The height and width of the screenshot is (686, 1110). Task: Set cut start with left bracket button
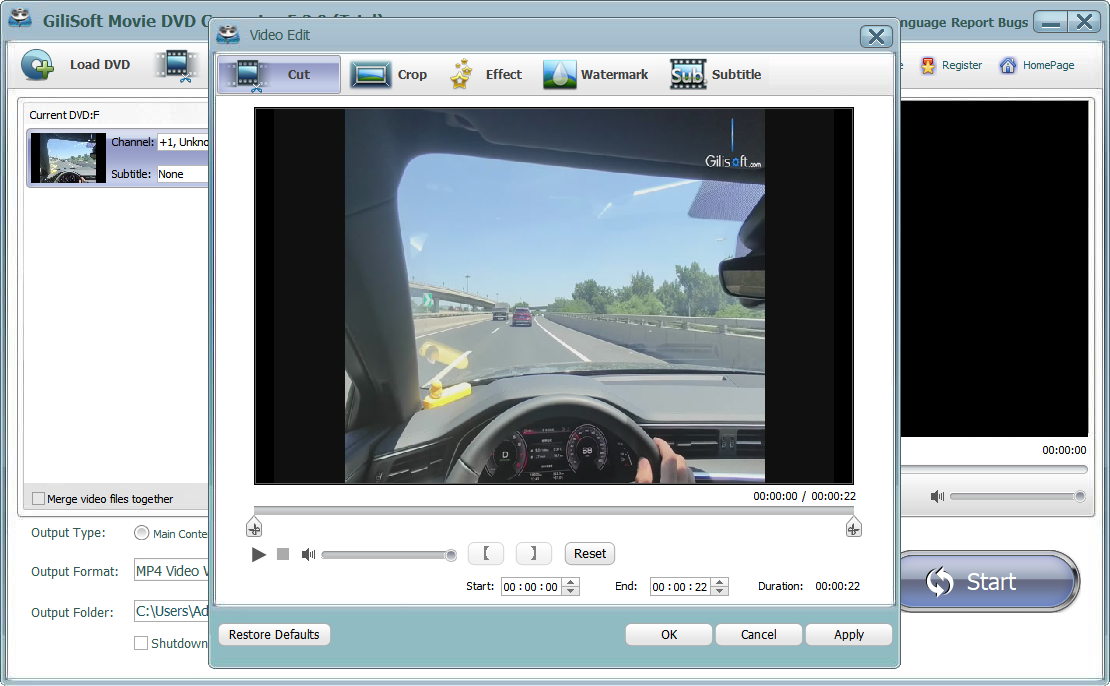pos(486,554)
